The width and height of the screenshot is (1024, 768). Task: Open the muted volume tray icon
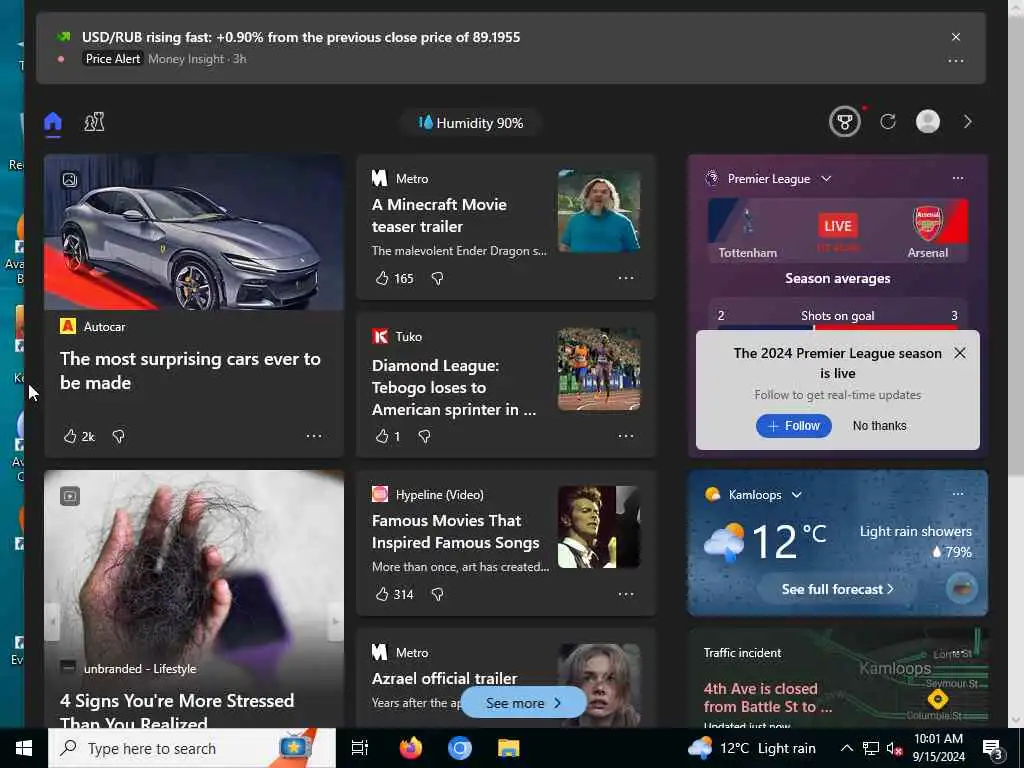894,748
